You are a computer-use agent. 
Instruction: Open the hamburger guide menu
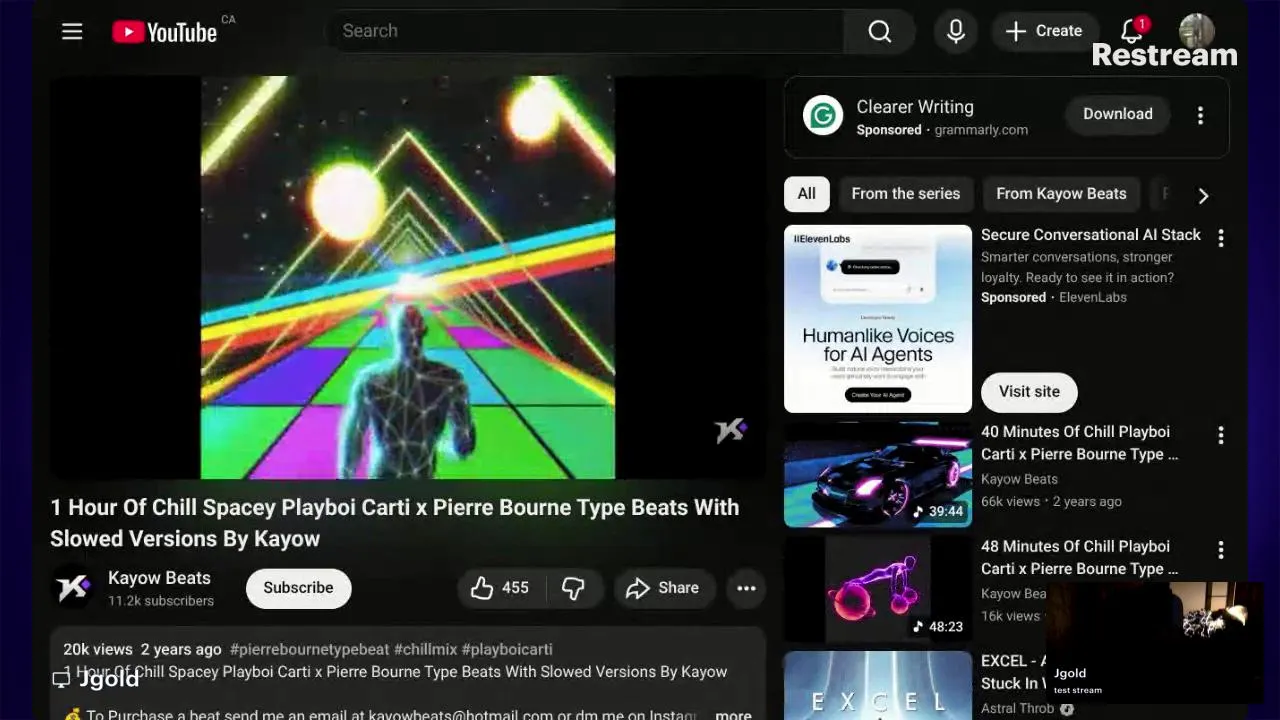pyautogui.click(x=72, y=31)
